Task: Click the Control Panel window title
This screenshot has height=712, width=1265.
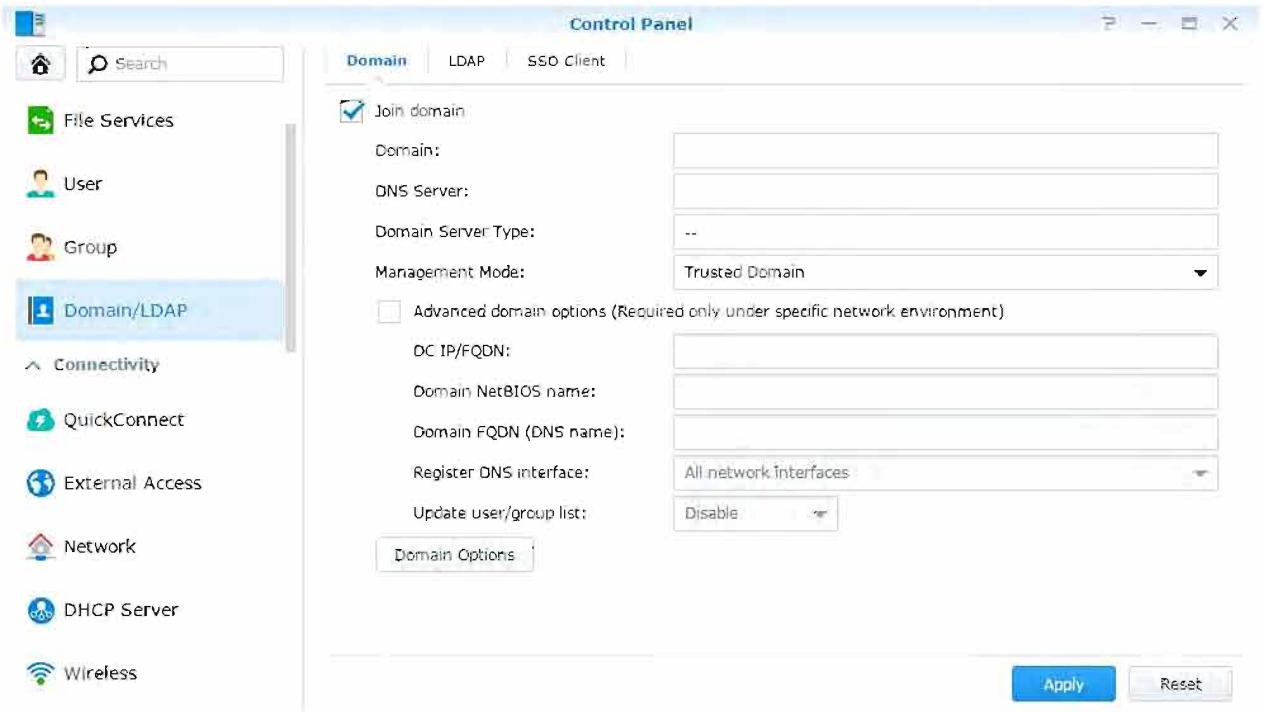Action: pyautogui.click(x=631, y=24)
